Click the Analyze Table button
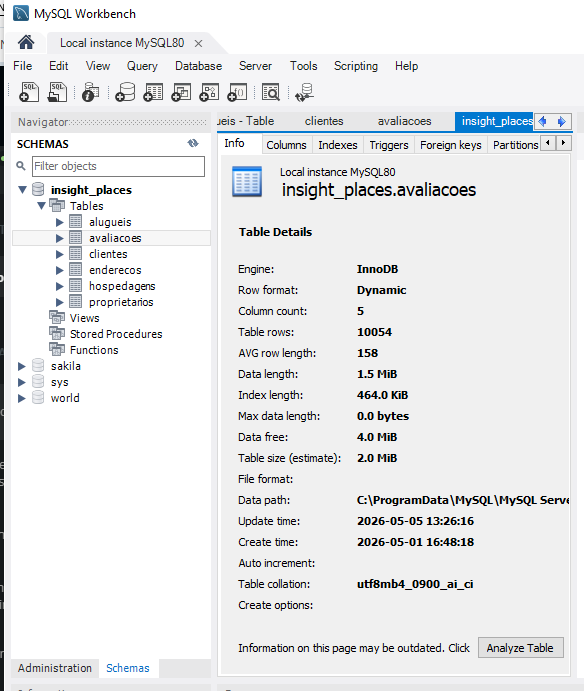 [x=520, y=648]
